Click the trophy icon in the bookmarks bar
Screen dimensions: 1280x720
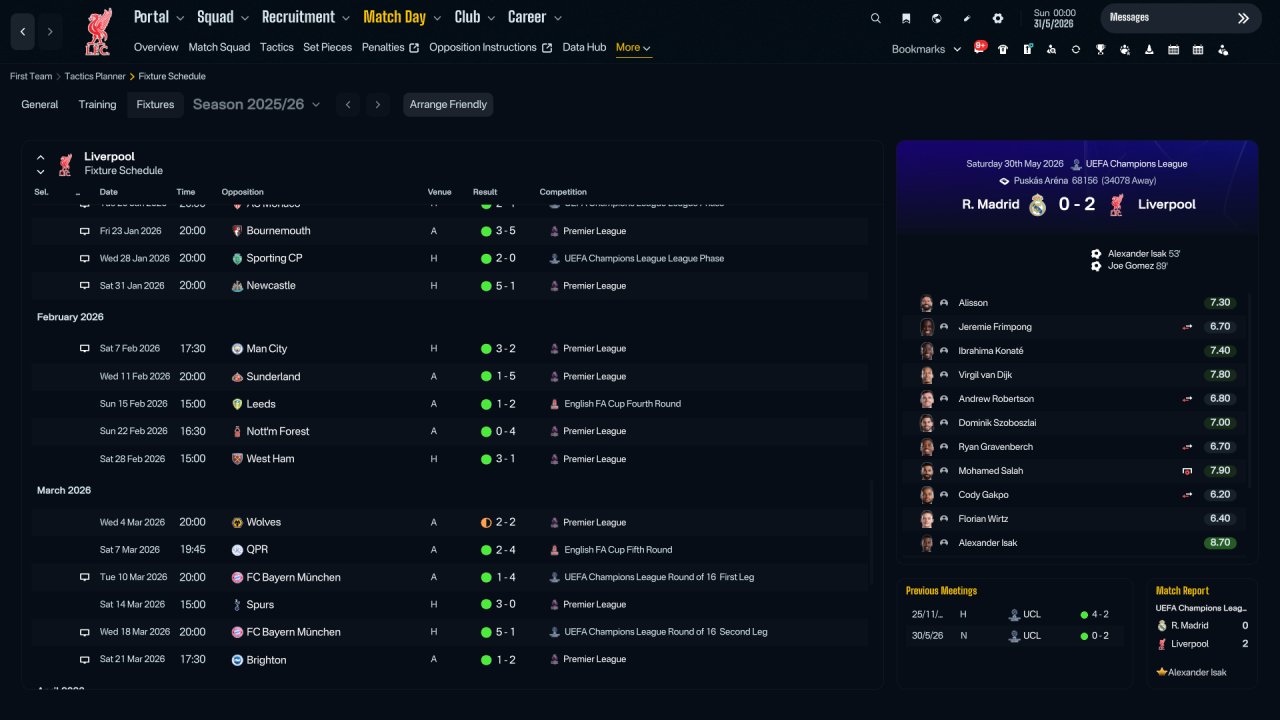pyautogui.click(x=1100, y=49)
